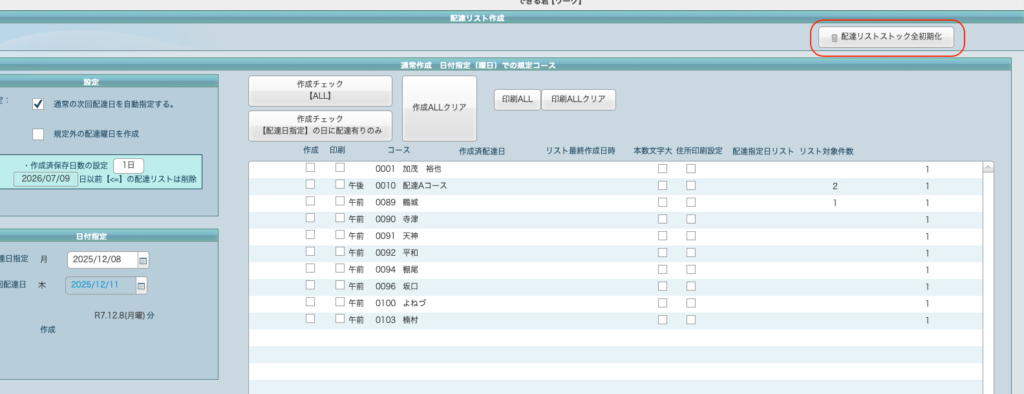Select course row 0001 加茂 裕也

pyautogui.click(x=615, y=169)
